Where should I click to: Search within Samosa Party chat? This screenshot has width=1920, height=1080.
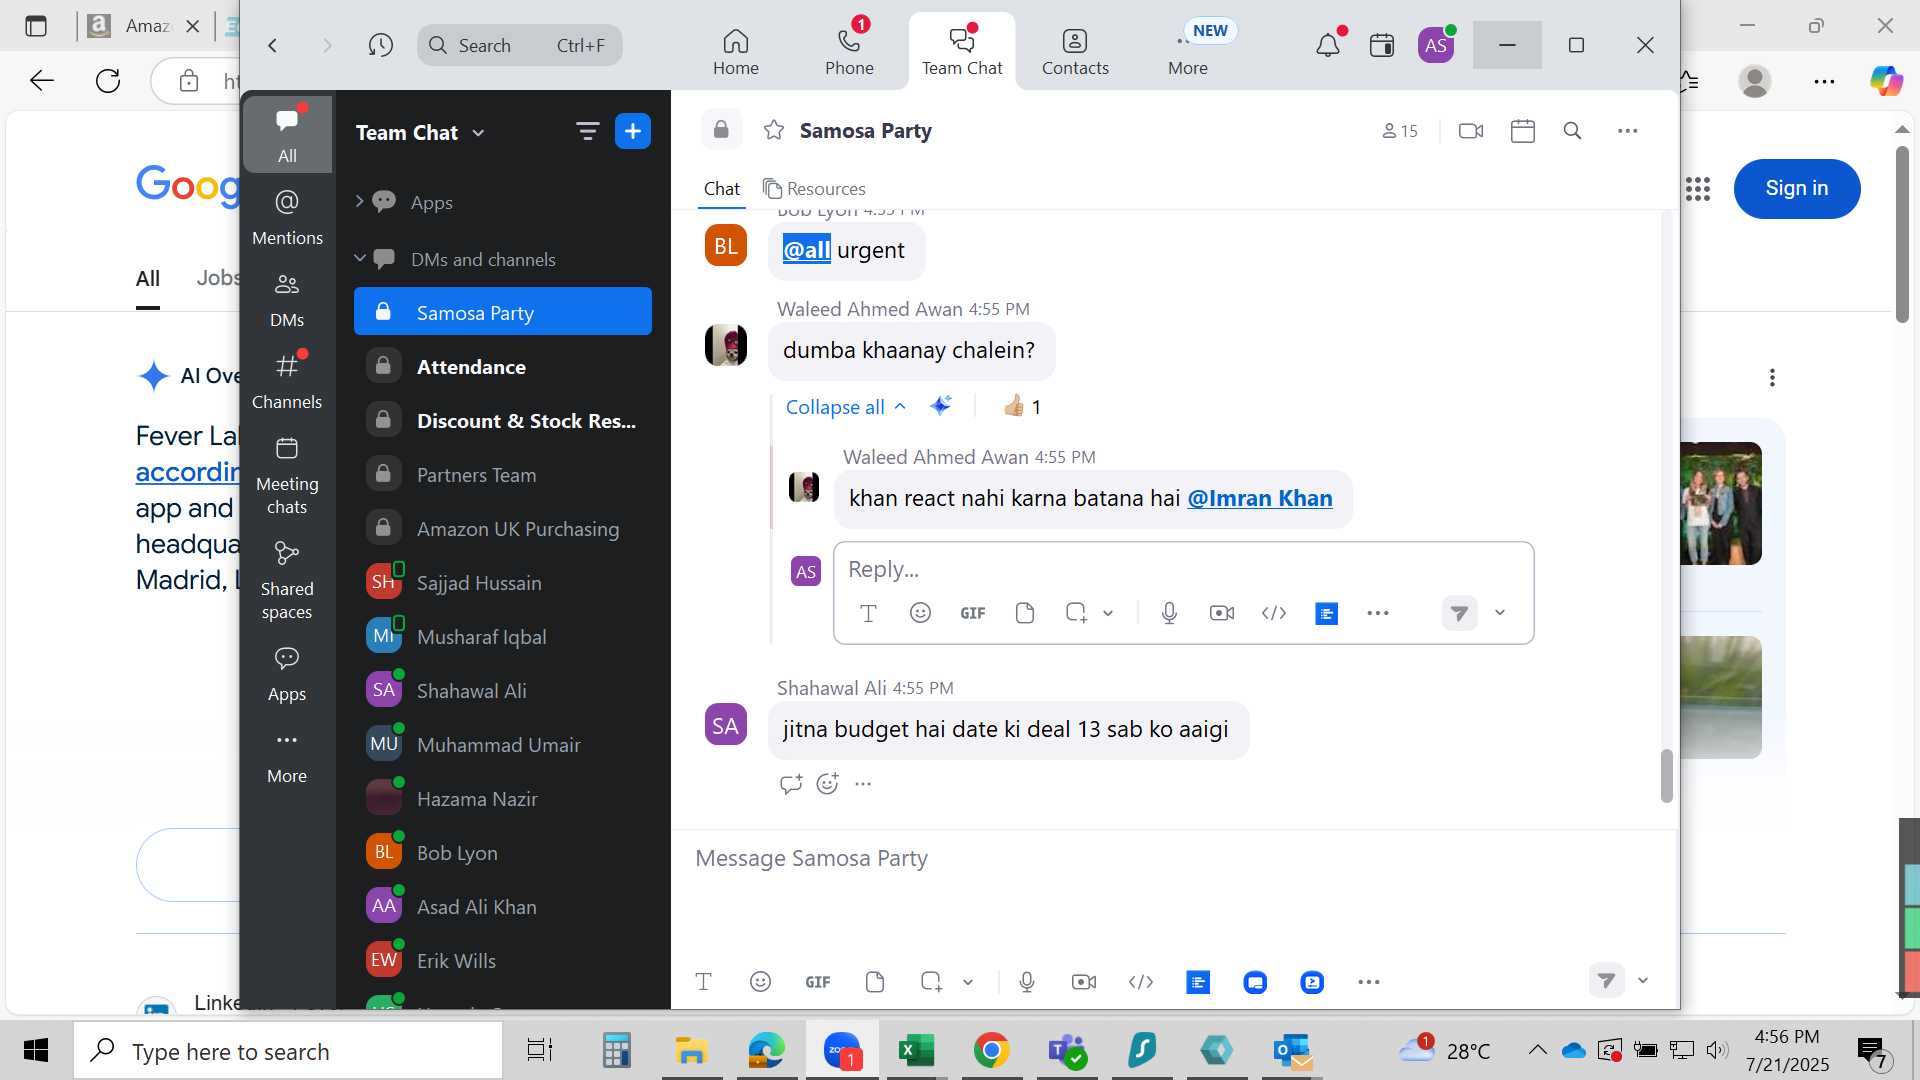(x=1572, y=131)
